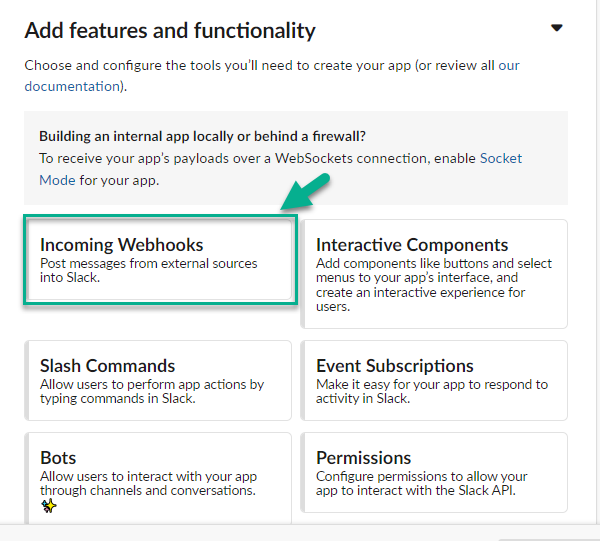600x541 pixels.
Task: Collapse the Add features and functionality section
Action: click(557, 28)
